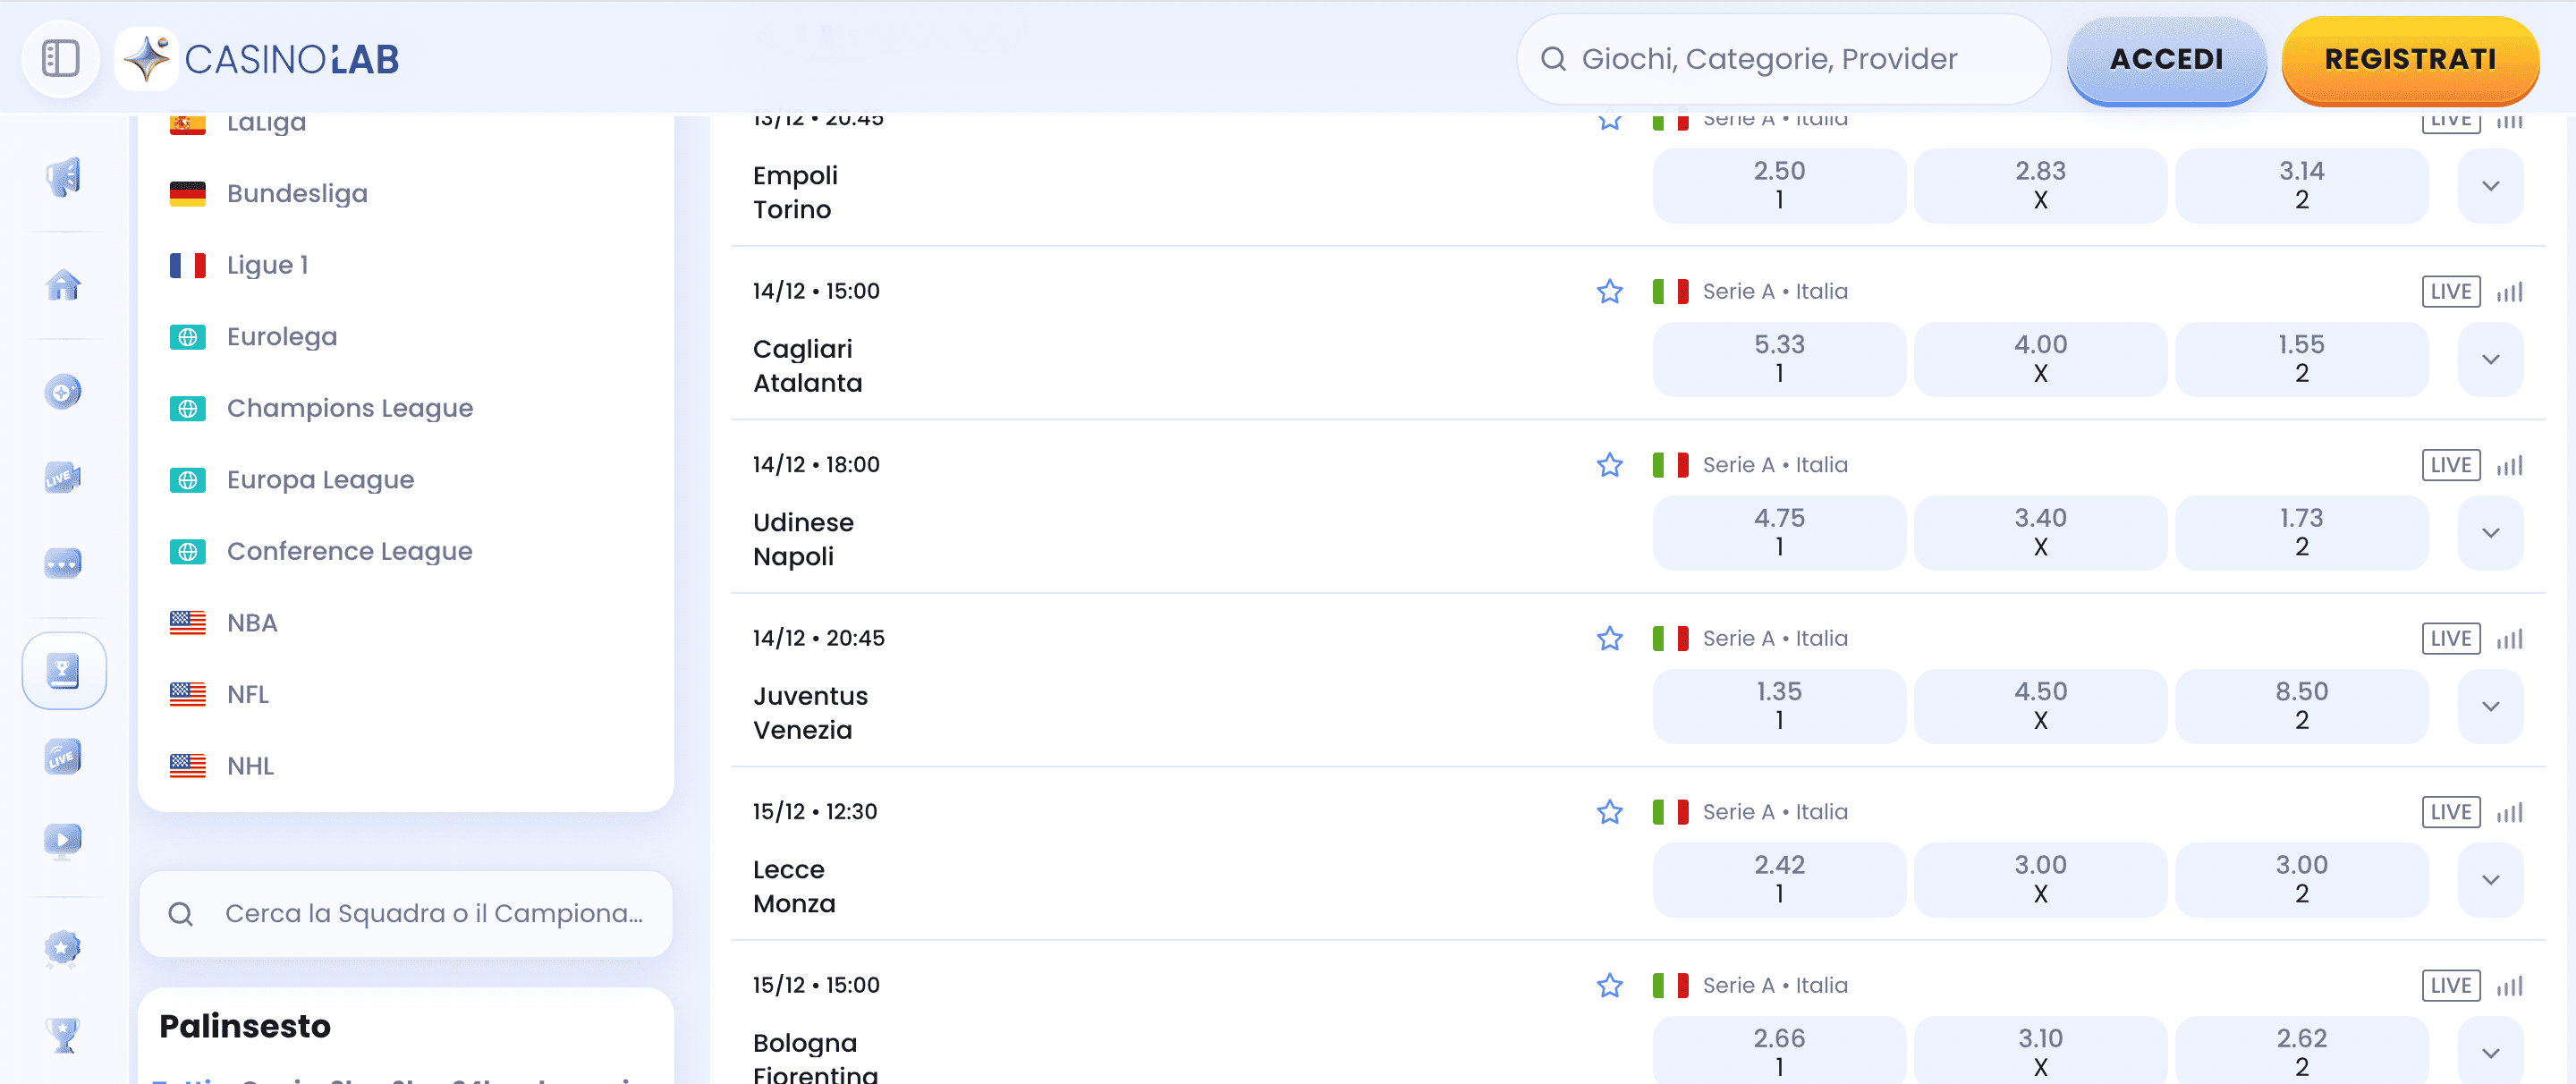2576x1084 pixels.
Task: Click the megaphone promotions icon
Action: click(x=63, y=178)
